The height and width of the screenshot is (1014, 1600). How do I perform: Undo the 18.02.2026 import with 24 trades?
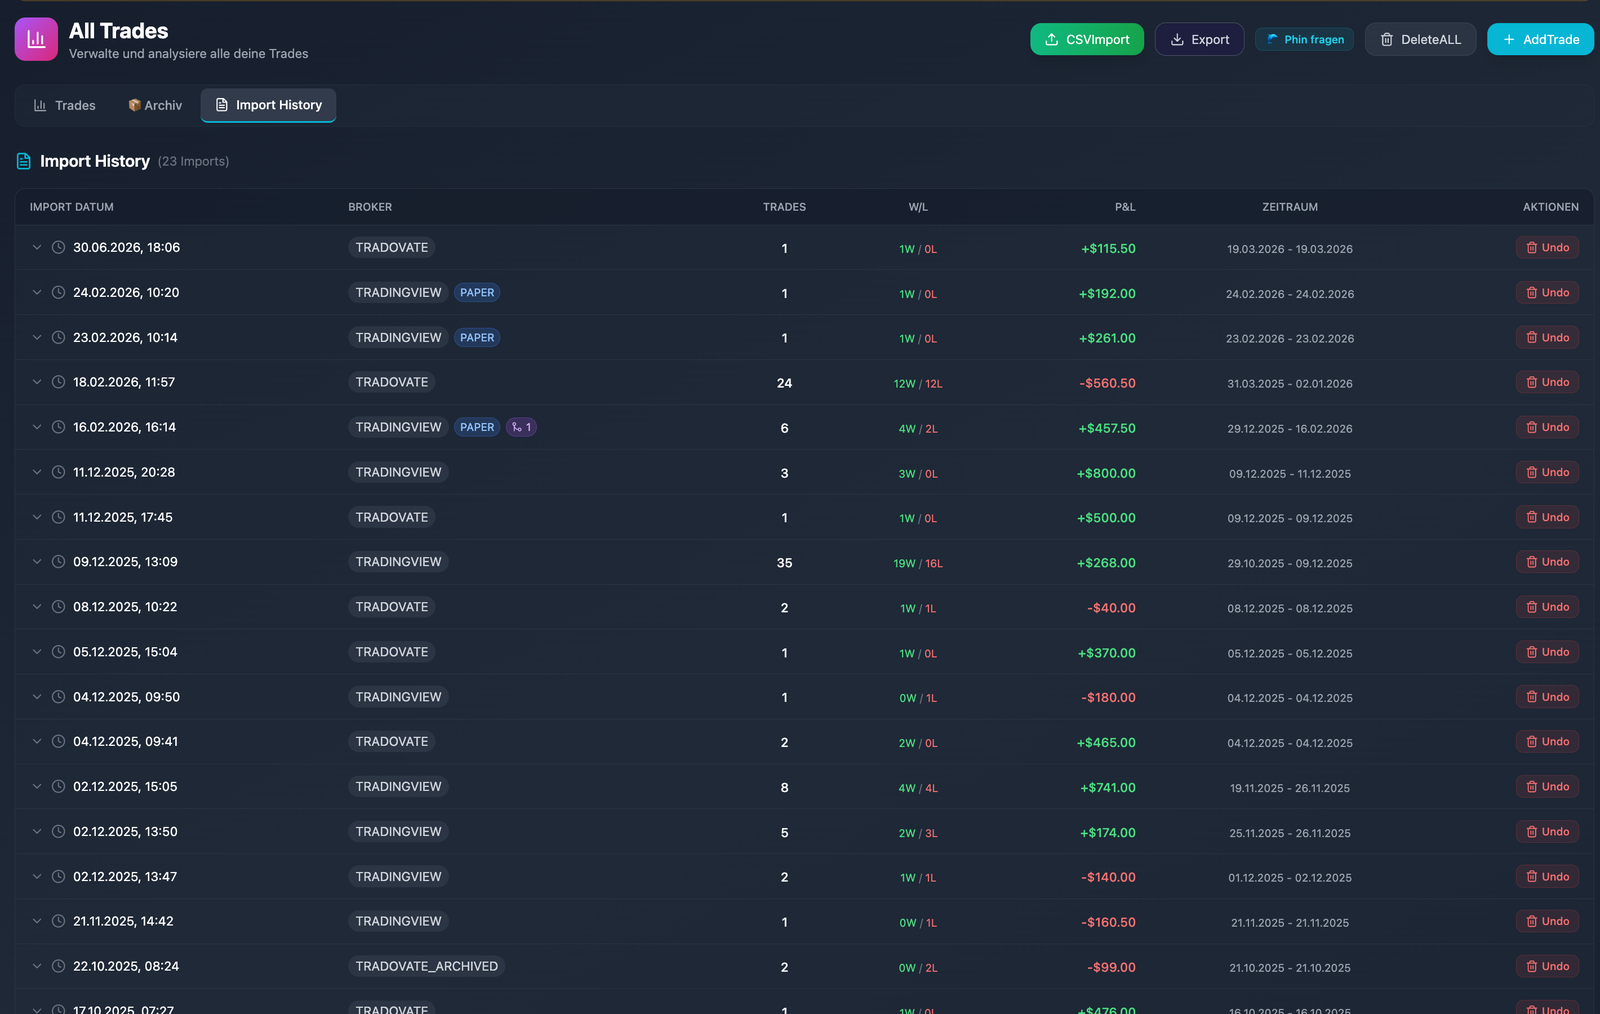pyautogui.click(x=1547, y=382)
